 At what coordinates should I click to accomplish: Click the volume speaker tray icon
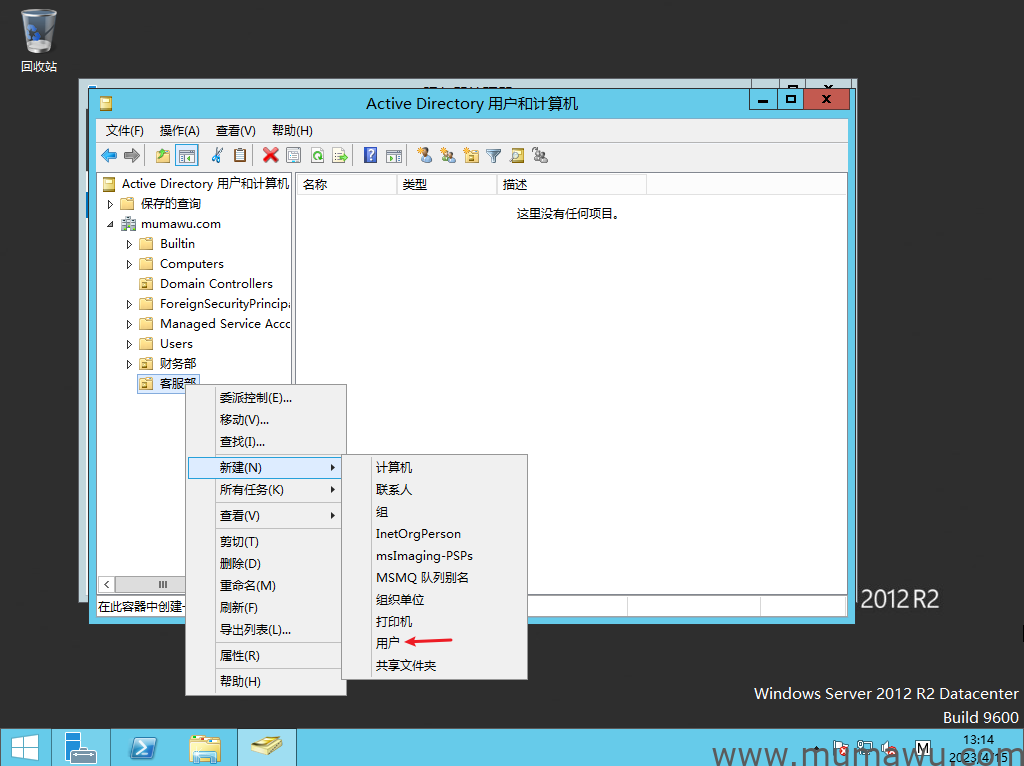pos(888,748)
